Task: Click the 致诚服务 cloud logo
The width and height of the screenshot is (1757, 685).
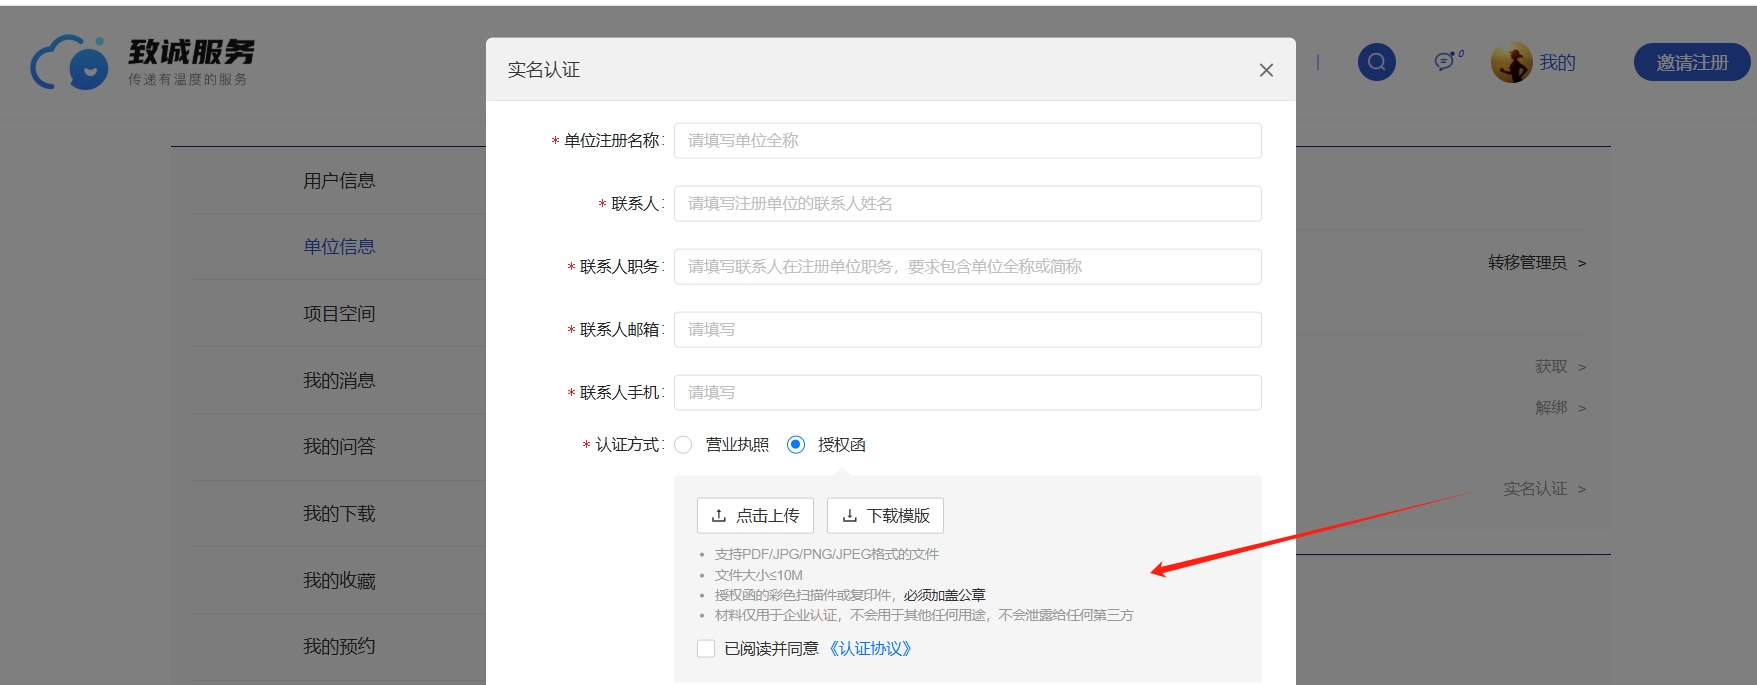Action: 70,62
